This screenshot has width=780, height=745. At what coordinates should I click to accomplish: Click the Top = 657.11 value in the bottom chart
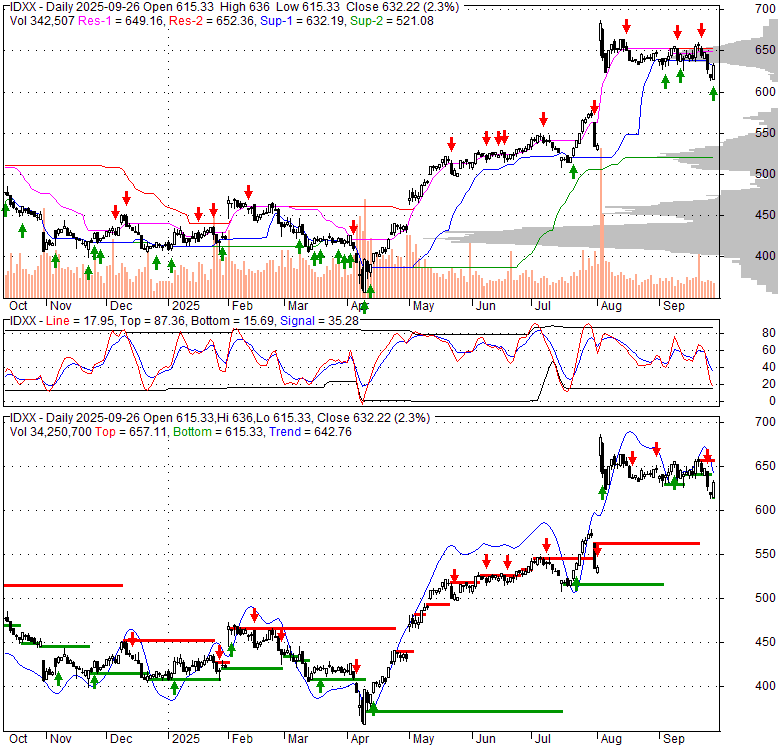(x=131, y=432)
